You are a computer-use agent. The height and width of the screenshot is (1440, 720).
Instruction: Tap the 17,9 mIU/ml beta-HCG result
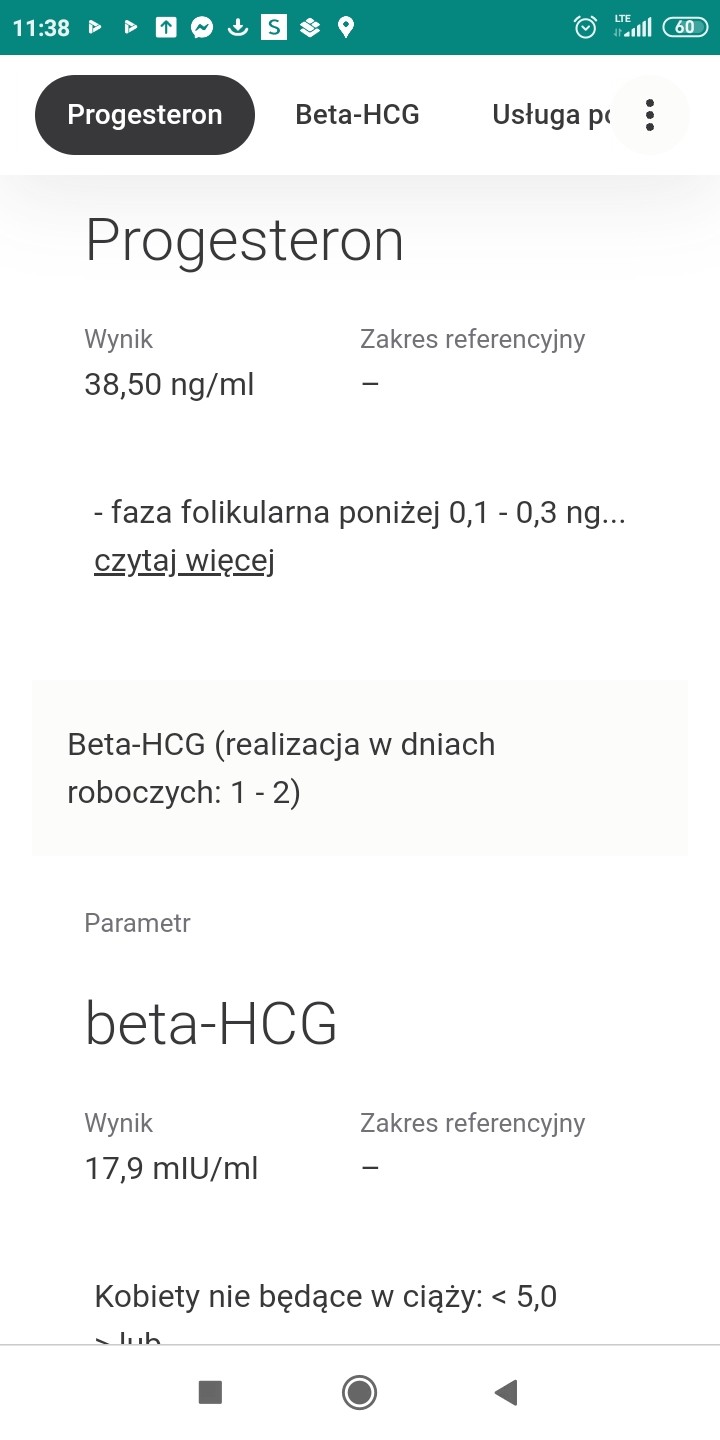[x=172, y=1168]
